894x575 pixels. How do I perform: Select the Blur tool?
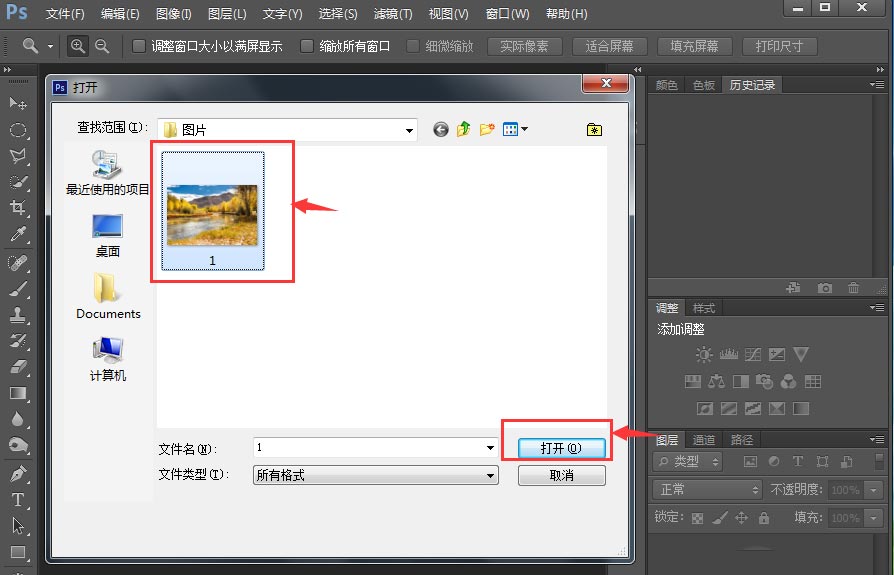pos(18,419)
